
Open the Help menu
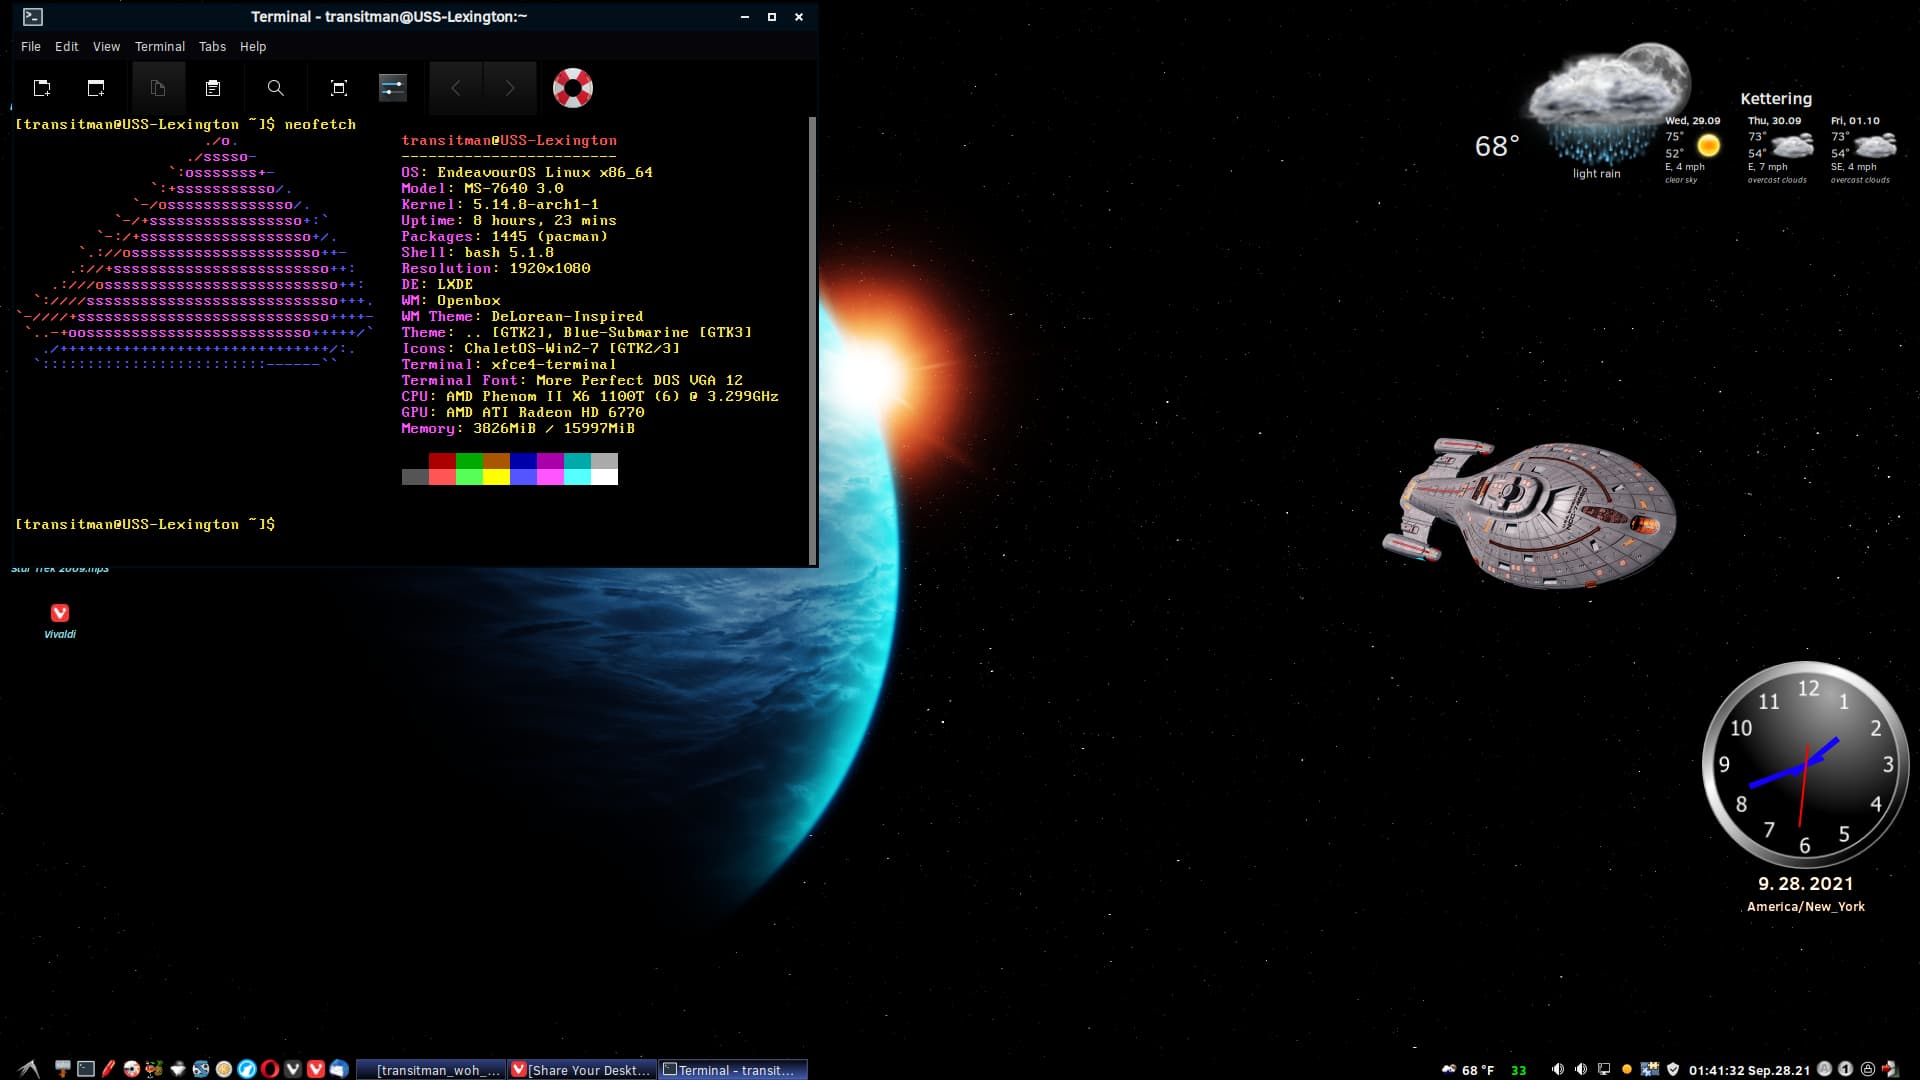(x=253, y=47)
